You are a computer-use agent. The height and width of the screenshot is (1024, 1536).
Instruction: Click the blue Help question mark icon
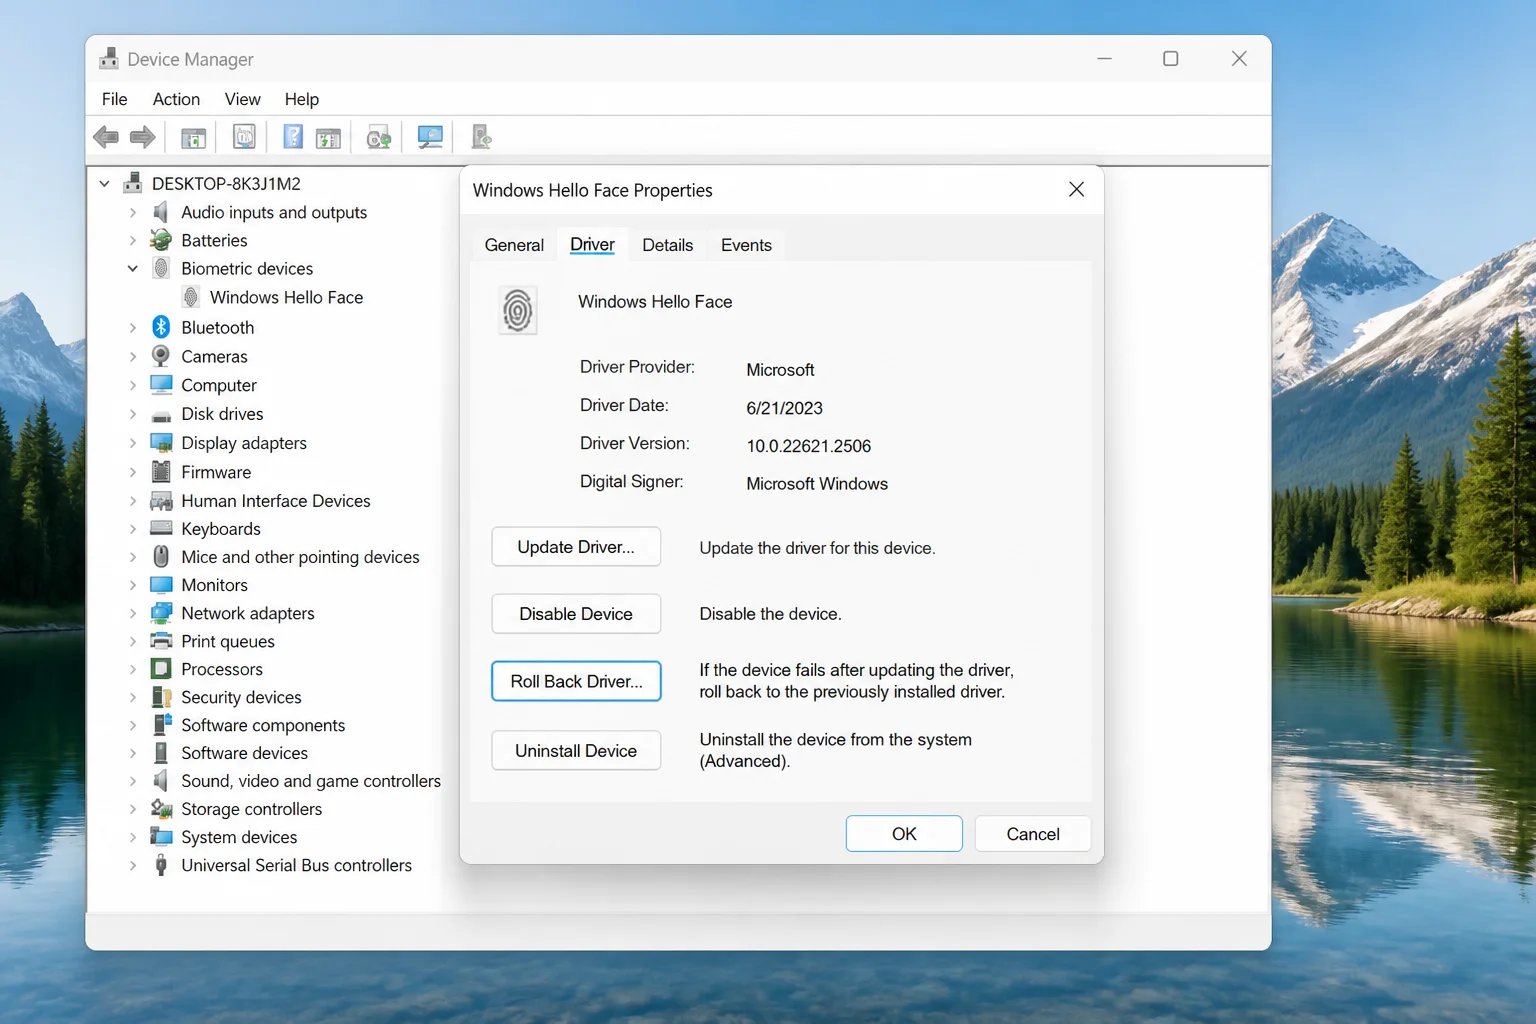(x=293, y=137)
